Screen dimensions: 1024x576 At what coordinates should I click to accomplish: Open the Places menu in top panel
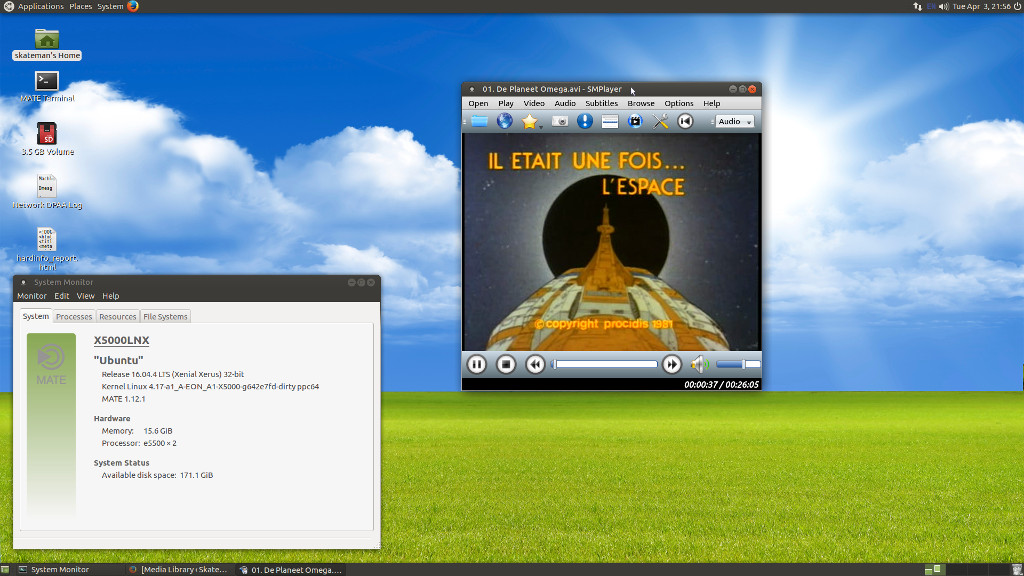[80, 7]
